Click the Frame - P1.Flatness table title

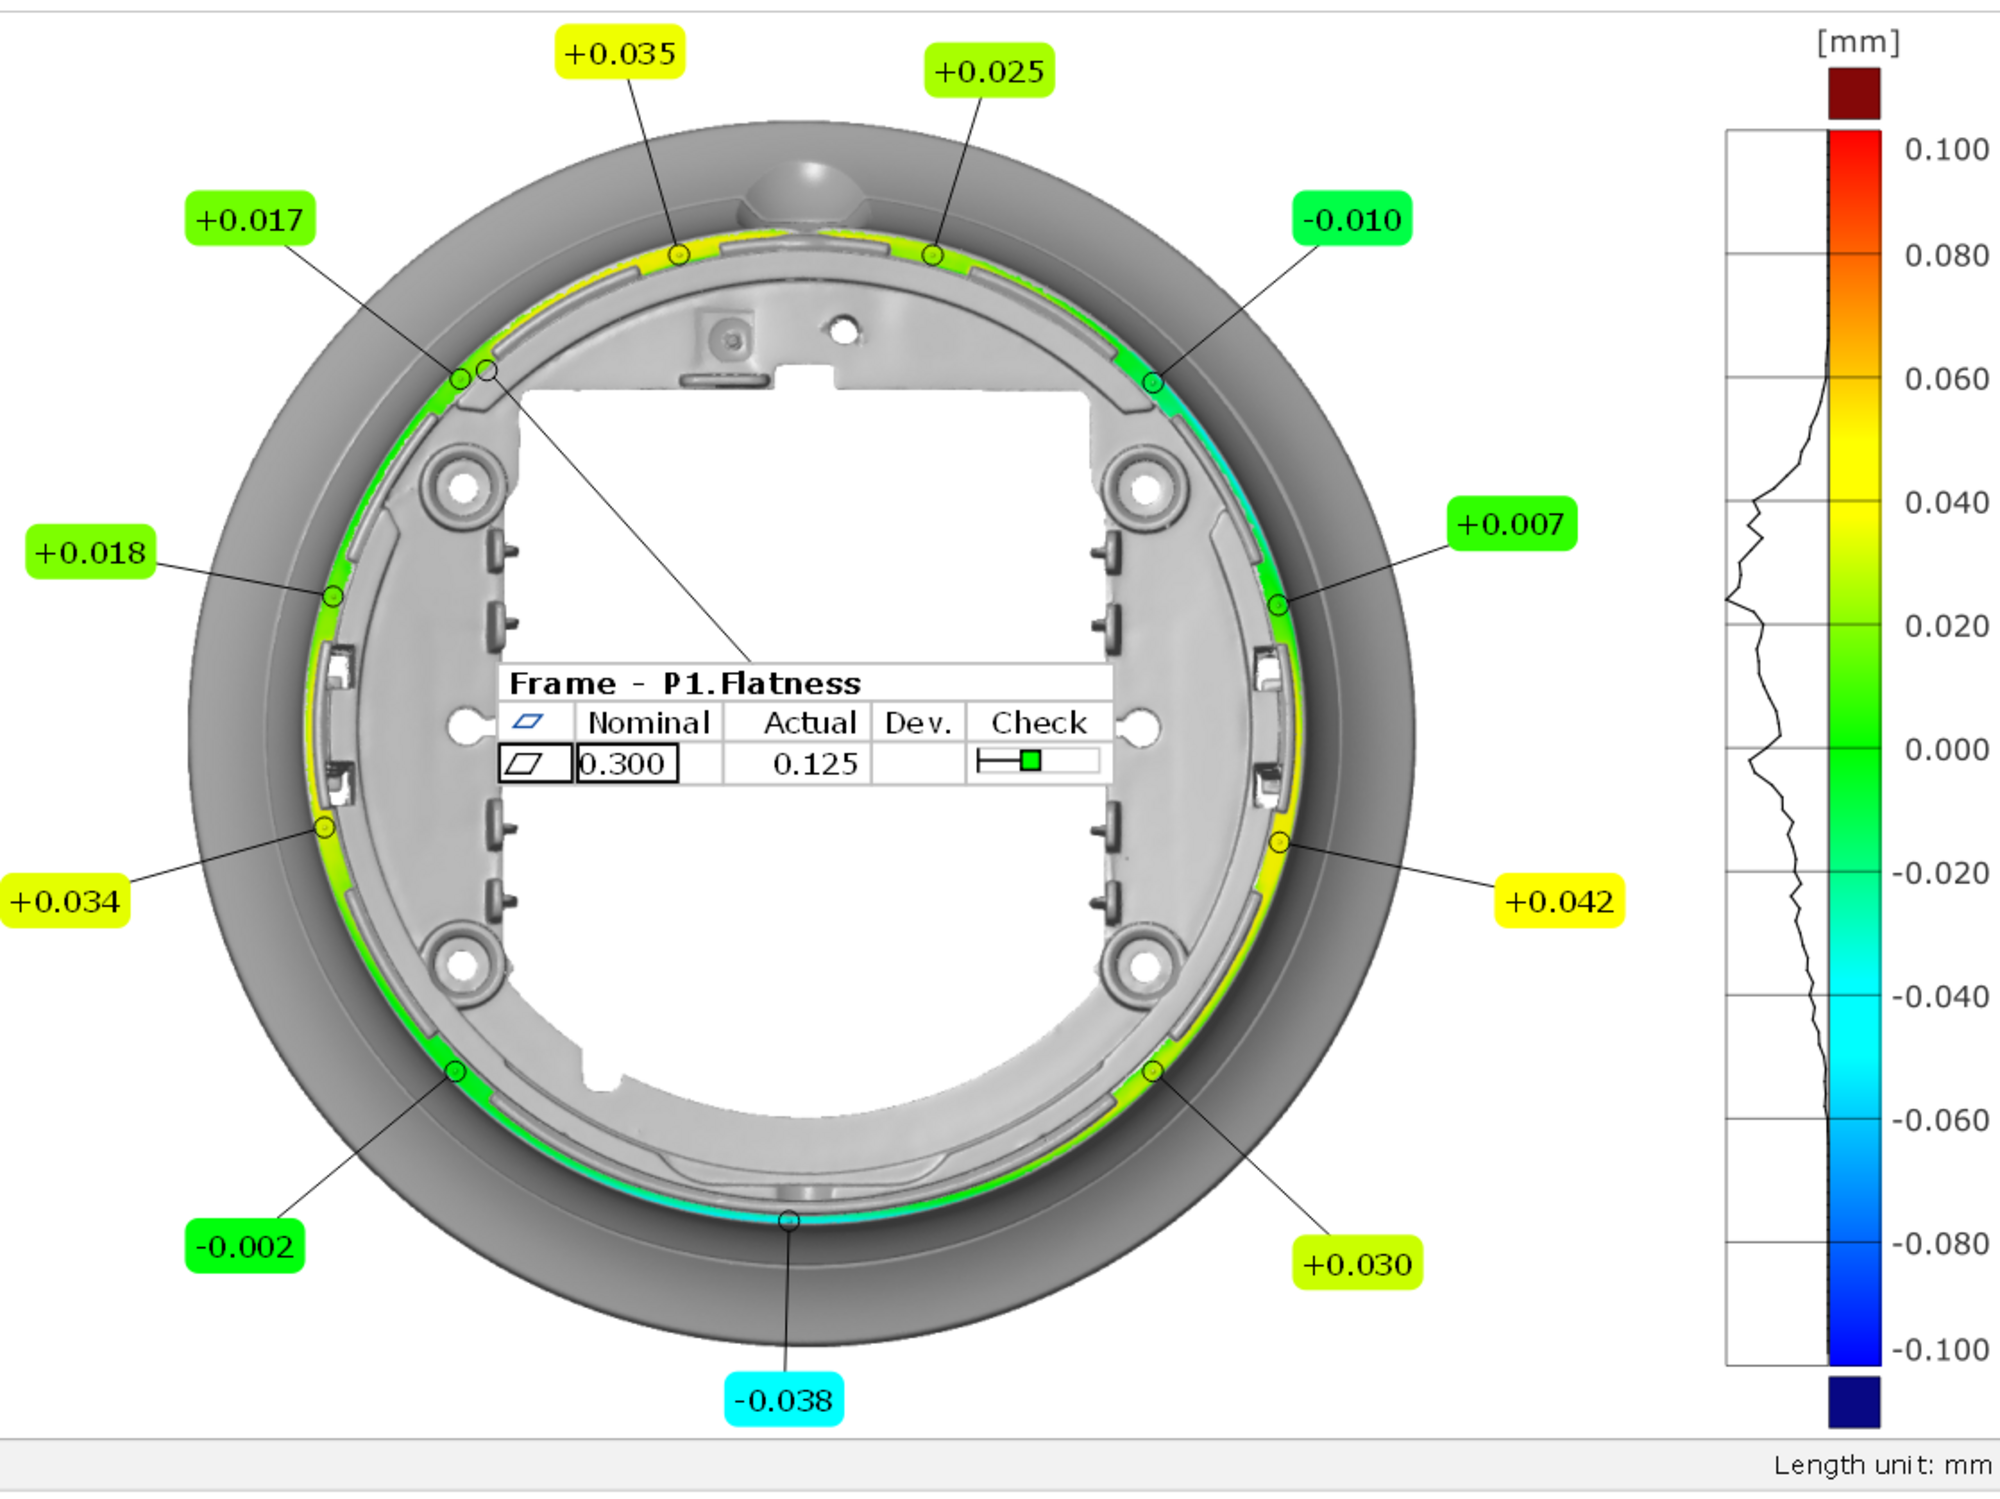pos(685,683)
